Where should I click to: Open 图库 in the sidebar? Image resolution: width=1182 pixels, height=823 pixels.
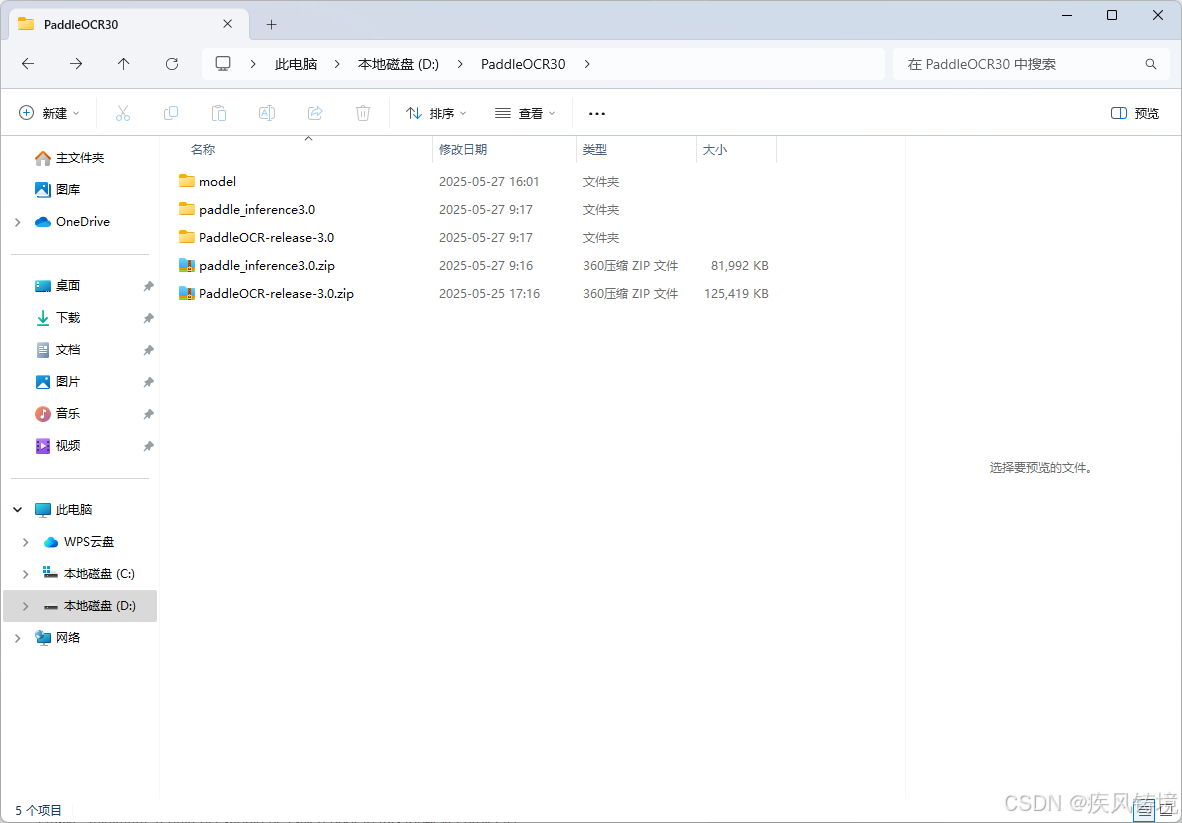(59, 189)
